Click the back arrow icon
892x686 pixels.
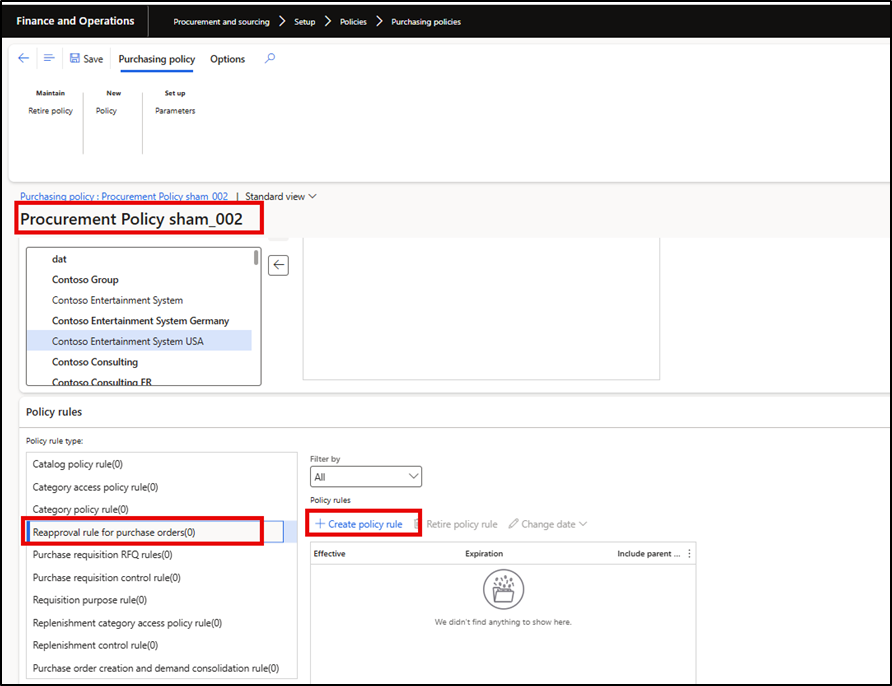coord(24,59)
